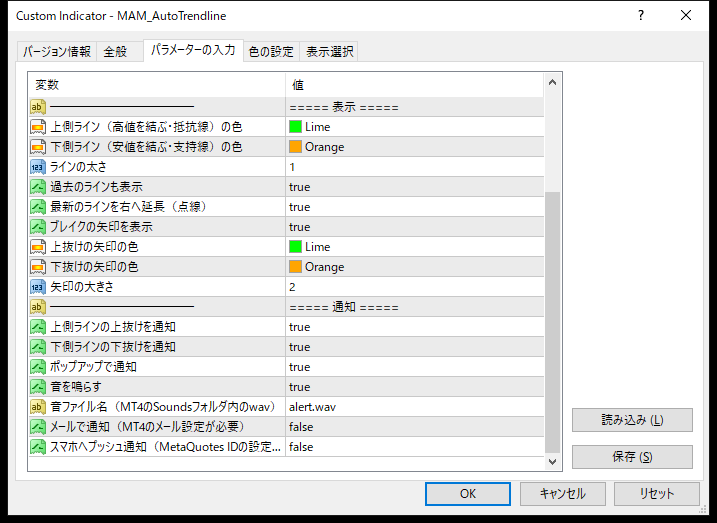Click the string icon beside ===== 通知 ===== row
Image resolution: width=717 pixels, height=523 pixels.
point(38,307)
